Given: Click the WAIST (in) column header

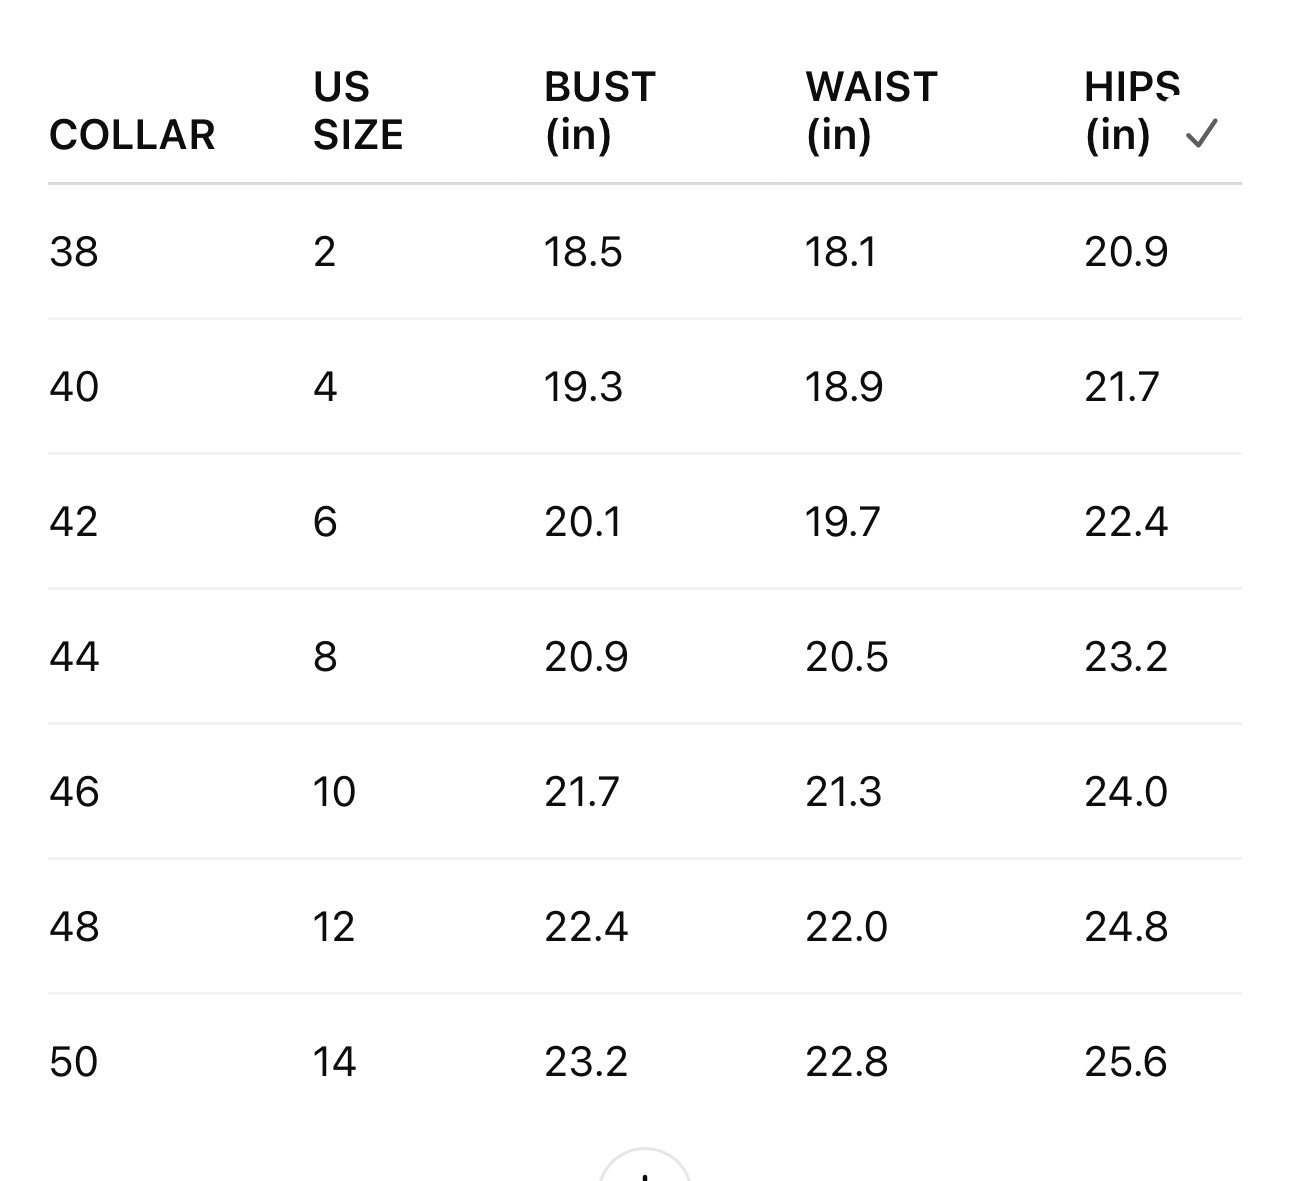Looking at the screenshot, I should click(870, 111).
